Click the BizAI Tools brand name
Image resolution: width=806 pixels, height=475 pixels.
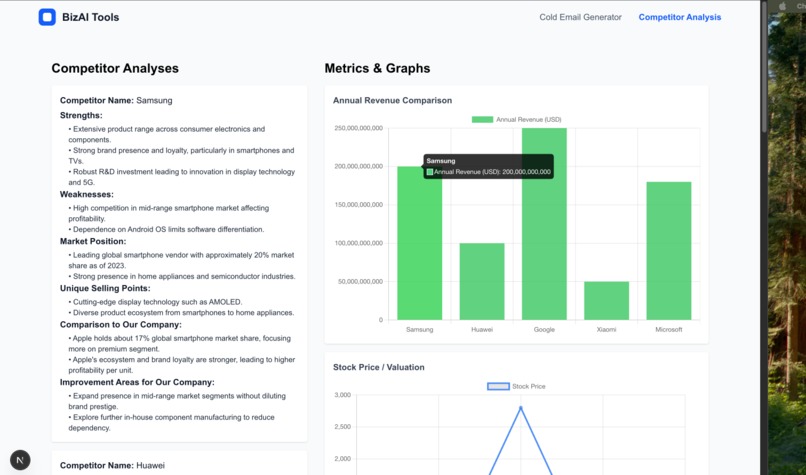pyautogui.click(x=90, y=17)
